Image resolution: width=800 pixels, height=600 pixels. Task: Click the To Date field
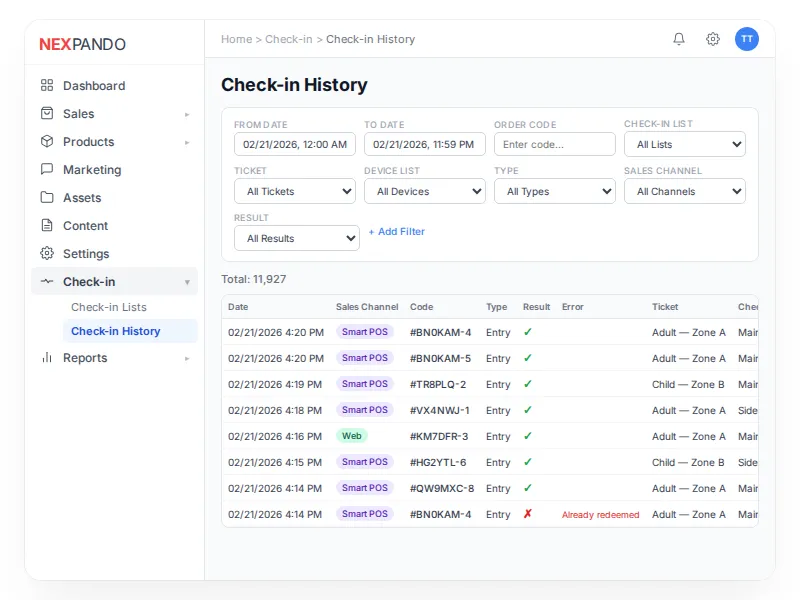[x=424, y=144]
